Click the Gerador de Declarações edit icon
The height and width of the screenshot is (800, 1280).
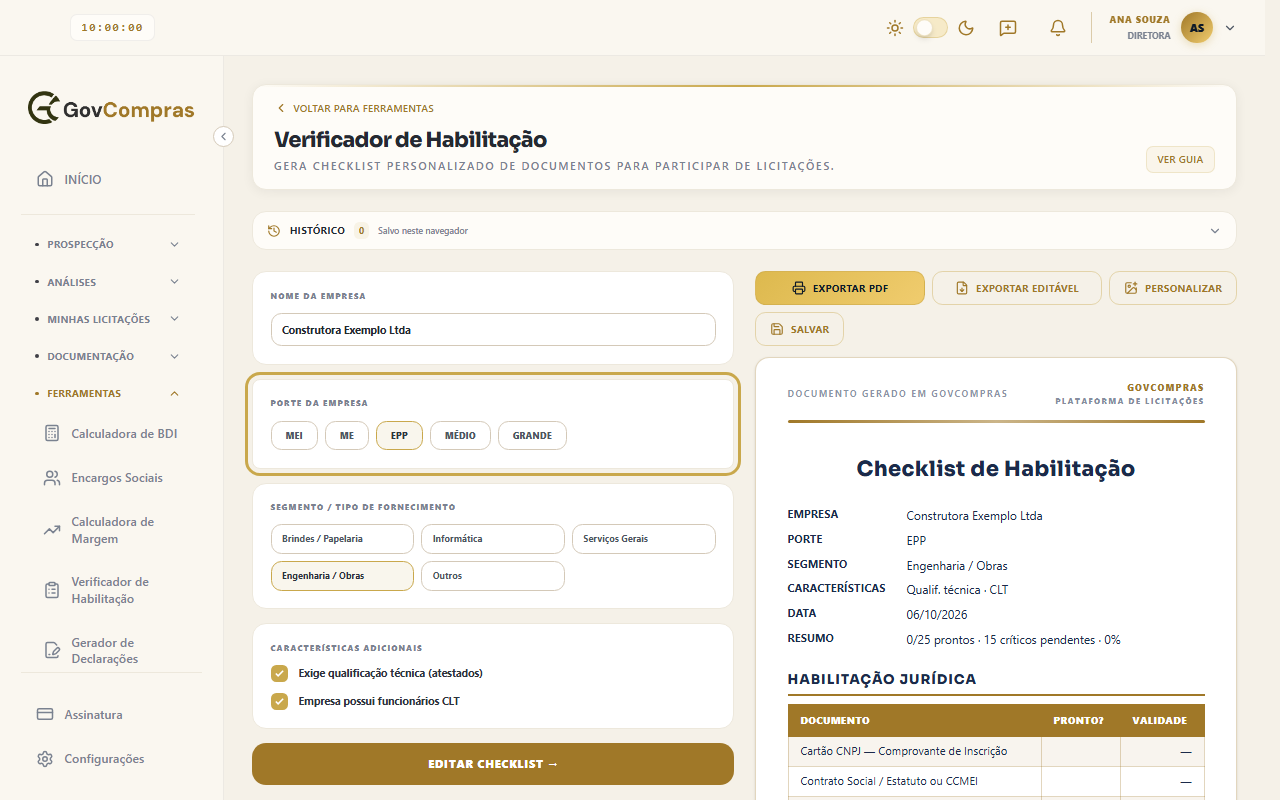click(52, 650)
